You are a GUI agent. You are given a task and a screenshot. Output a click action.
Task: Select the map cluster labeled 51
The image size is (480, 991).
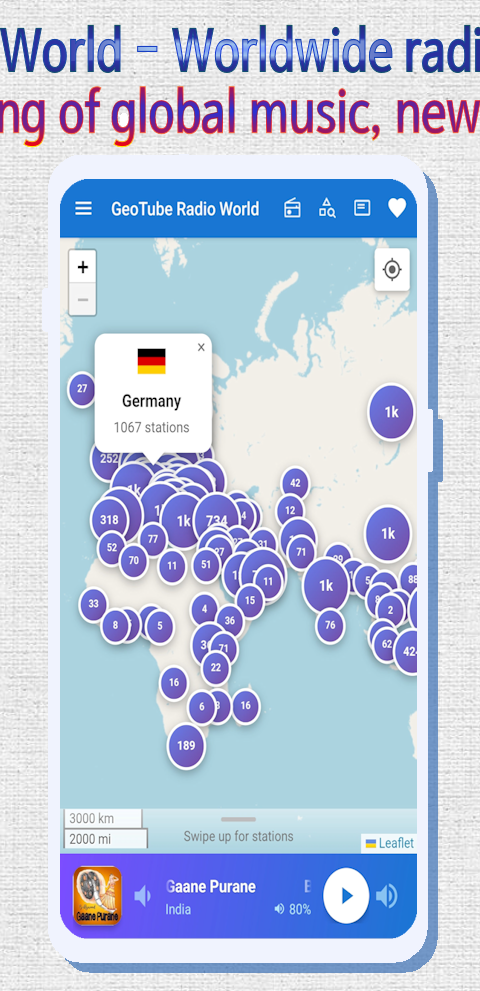click(x=206, y=564)
